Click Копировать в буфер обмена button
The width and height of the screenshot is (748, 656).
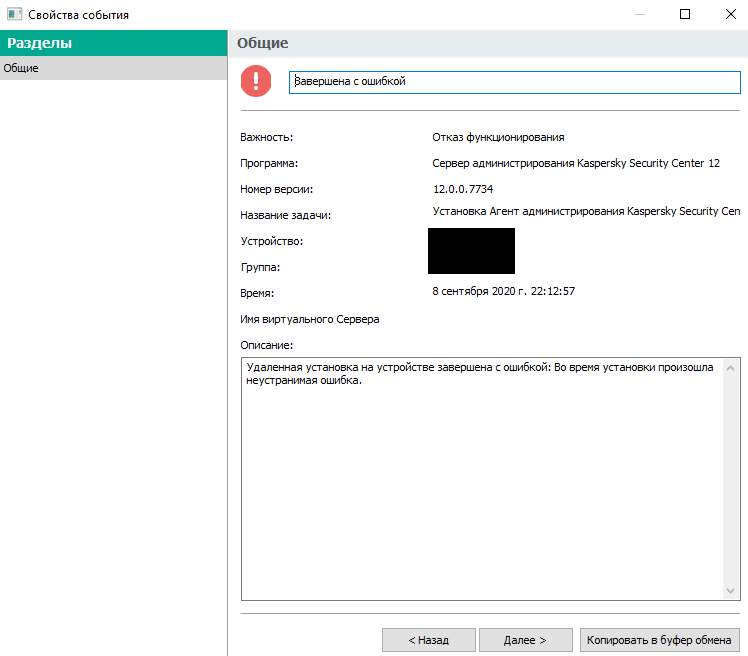(x=659, y=640)
